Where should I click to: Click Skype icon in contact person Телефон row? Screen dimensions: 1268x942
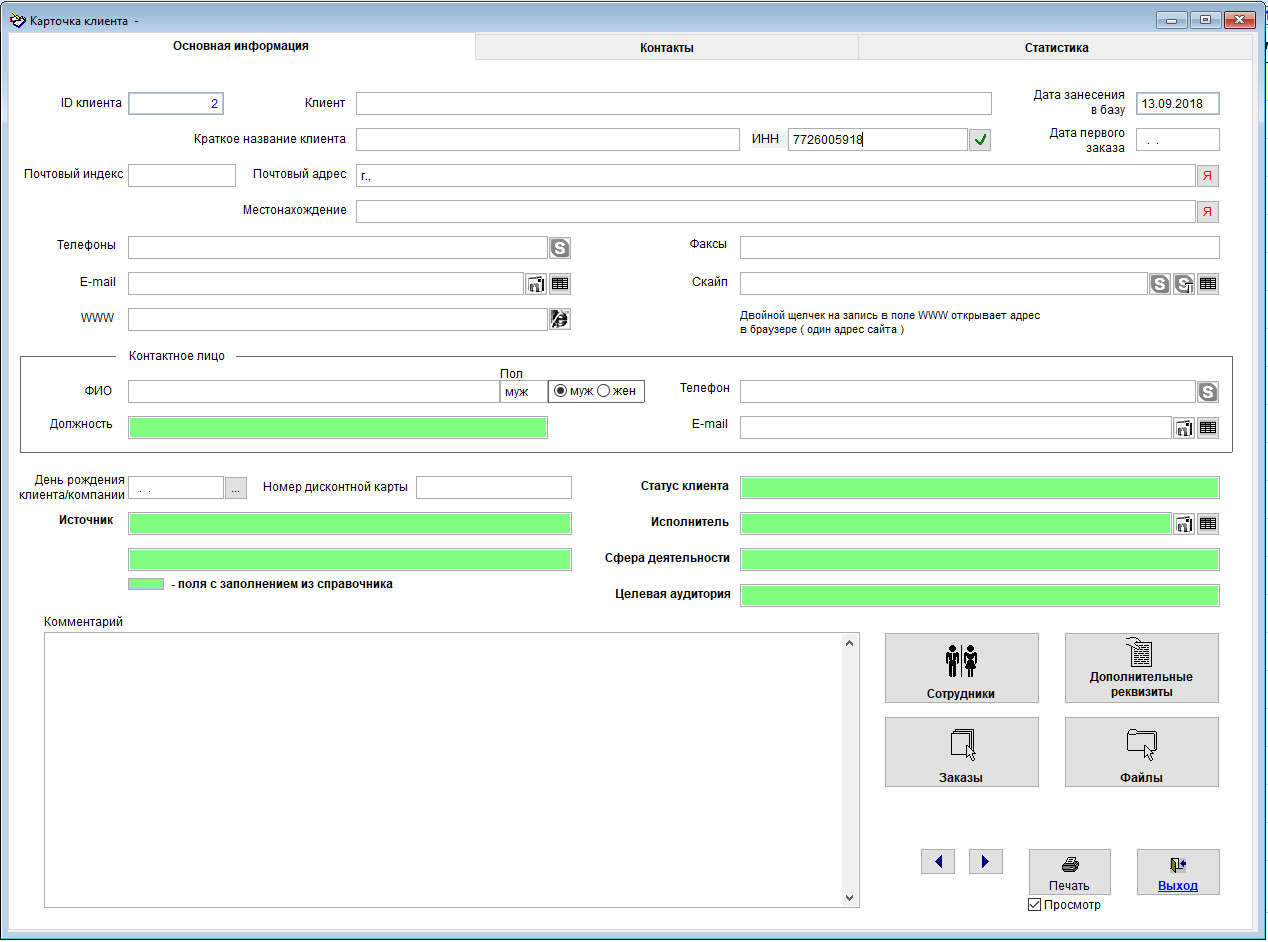[1208, 392]
